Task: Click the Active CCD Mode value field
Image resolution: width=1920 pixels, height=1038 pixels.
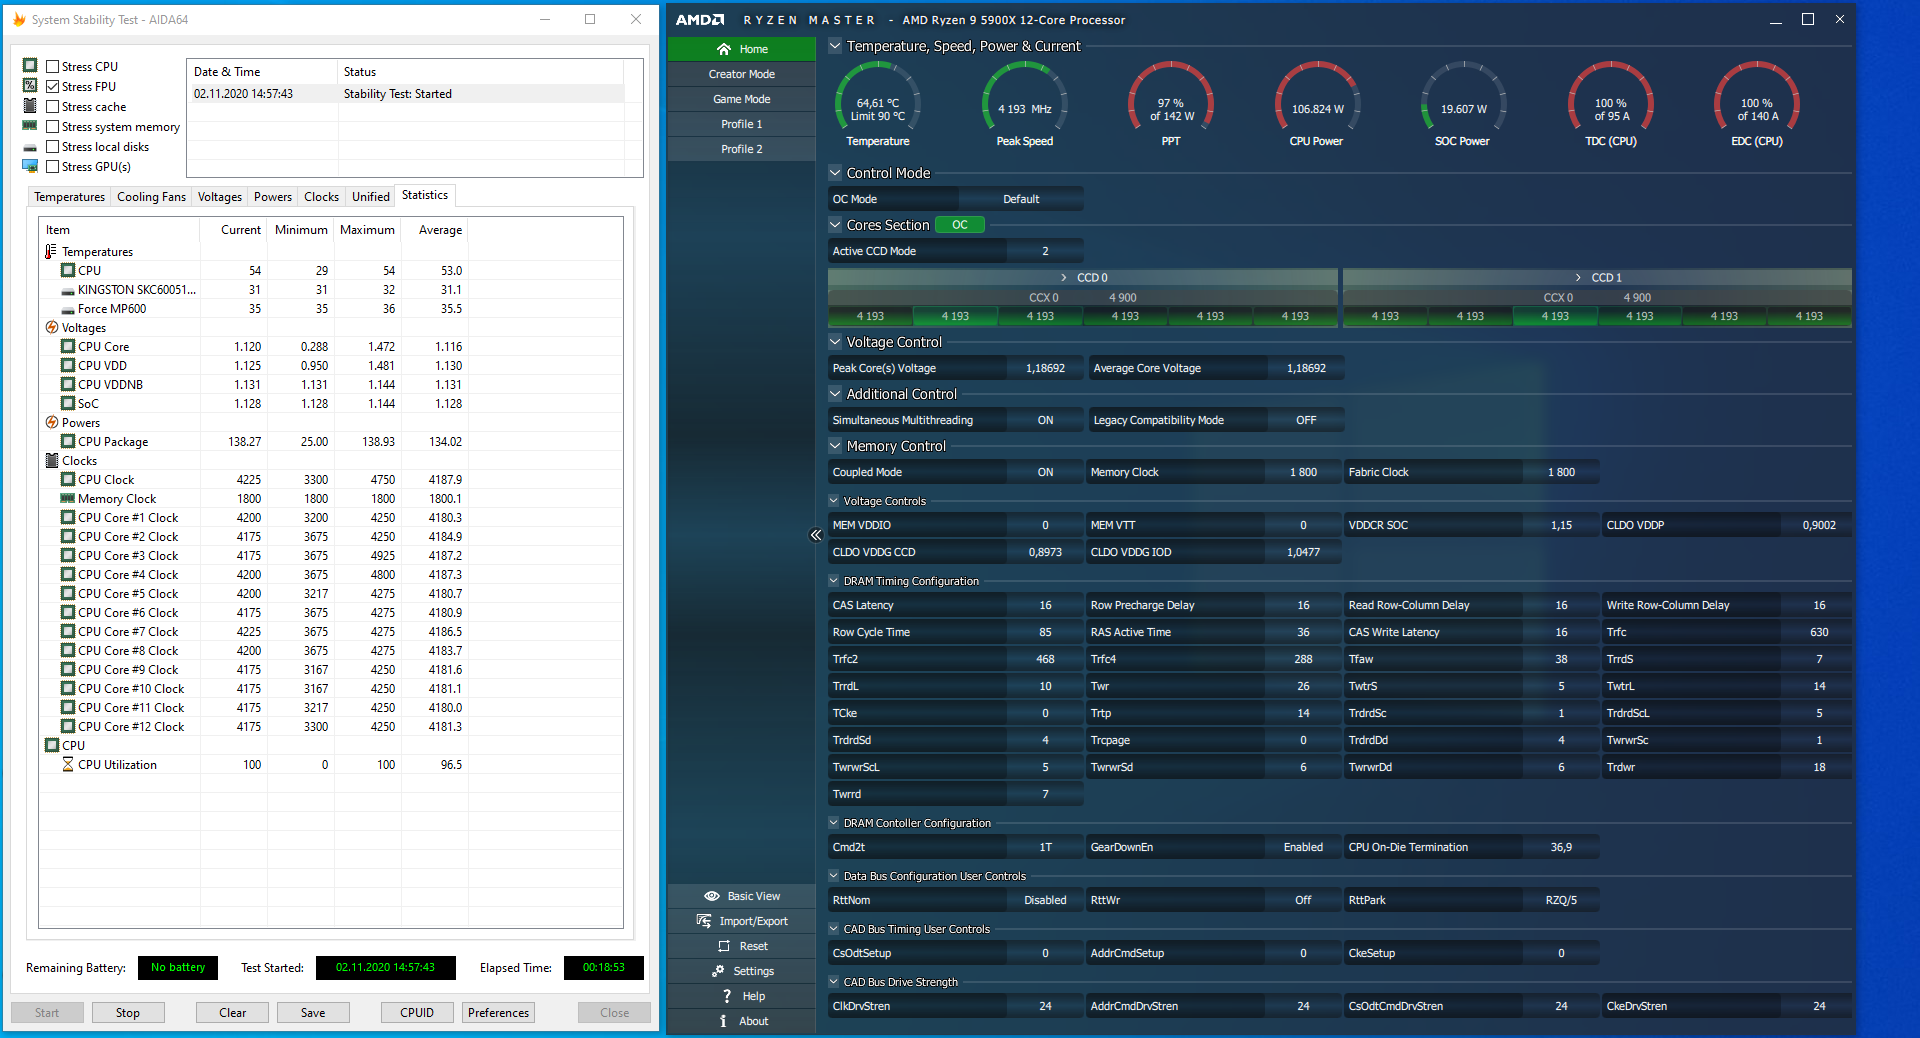Action: pyautogui.click(x=1045, y=251)
